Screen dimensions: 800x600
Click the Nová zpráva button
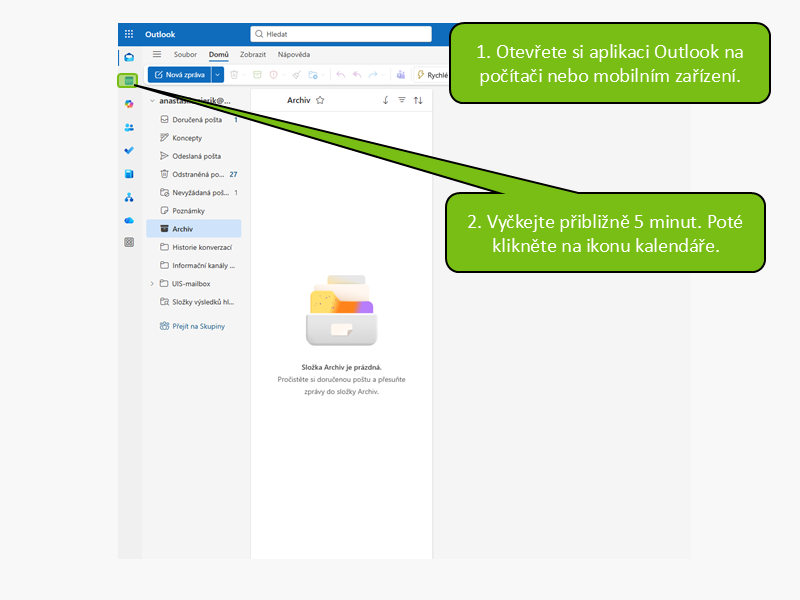179,74
